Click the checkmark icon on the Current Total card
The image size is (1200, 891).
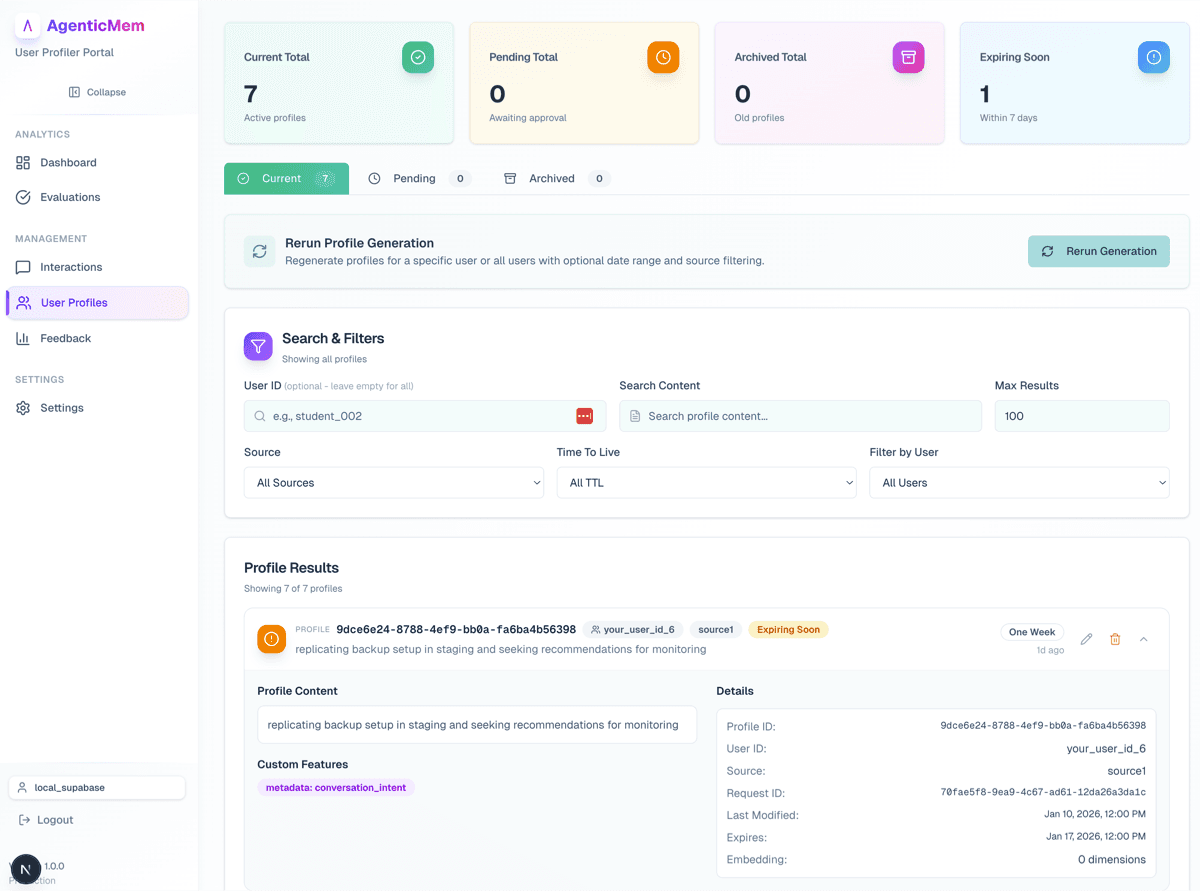[418, 57]
